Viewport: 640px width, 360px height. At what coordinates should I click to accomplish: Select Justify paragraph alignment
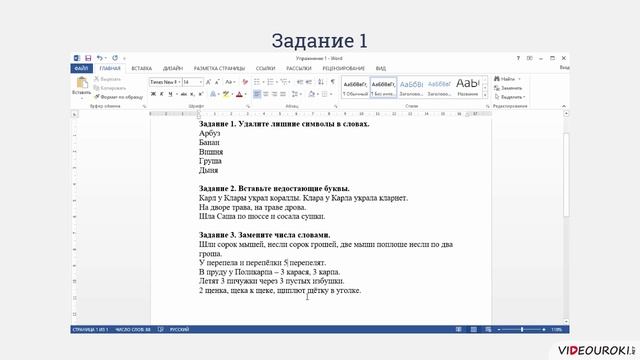point(283,94)
